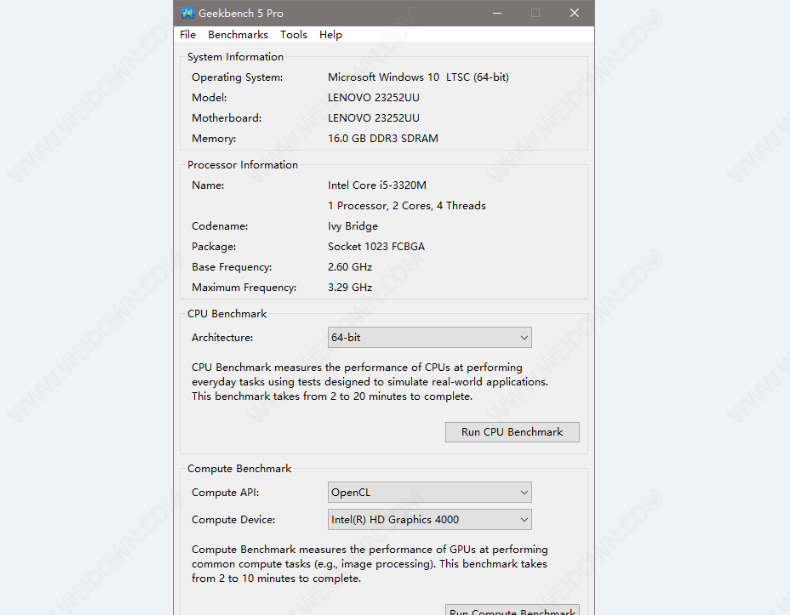Viewport: 790px width, 615px height.
Task: Select the Intel Core i5-3320M processor name
Action: coord(377,185)
